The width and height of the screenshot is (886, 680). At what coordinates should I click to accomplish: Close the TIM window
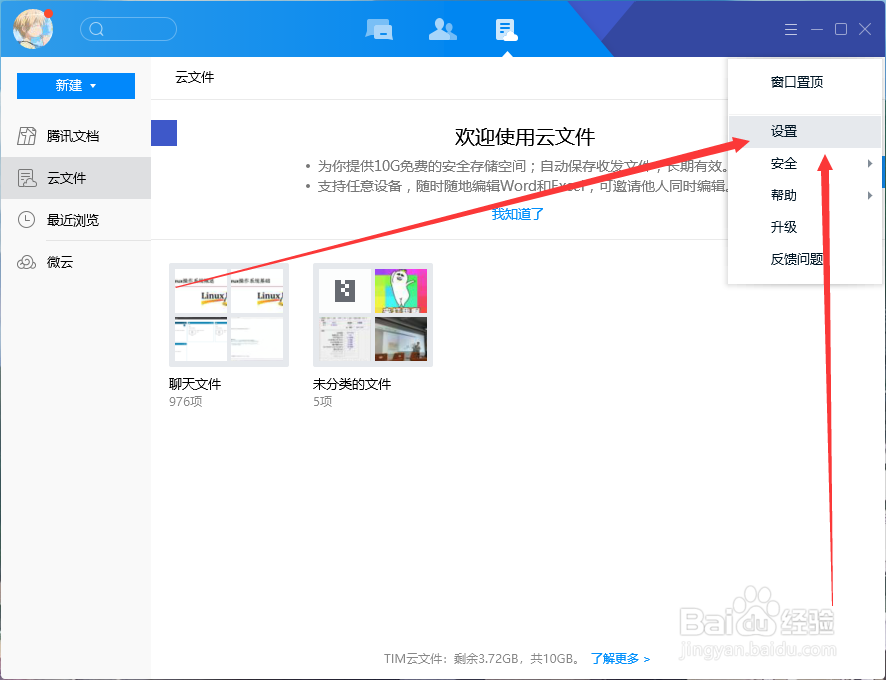tap(865, 29)
